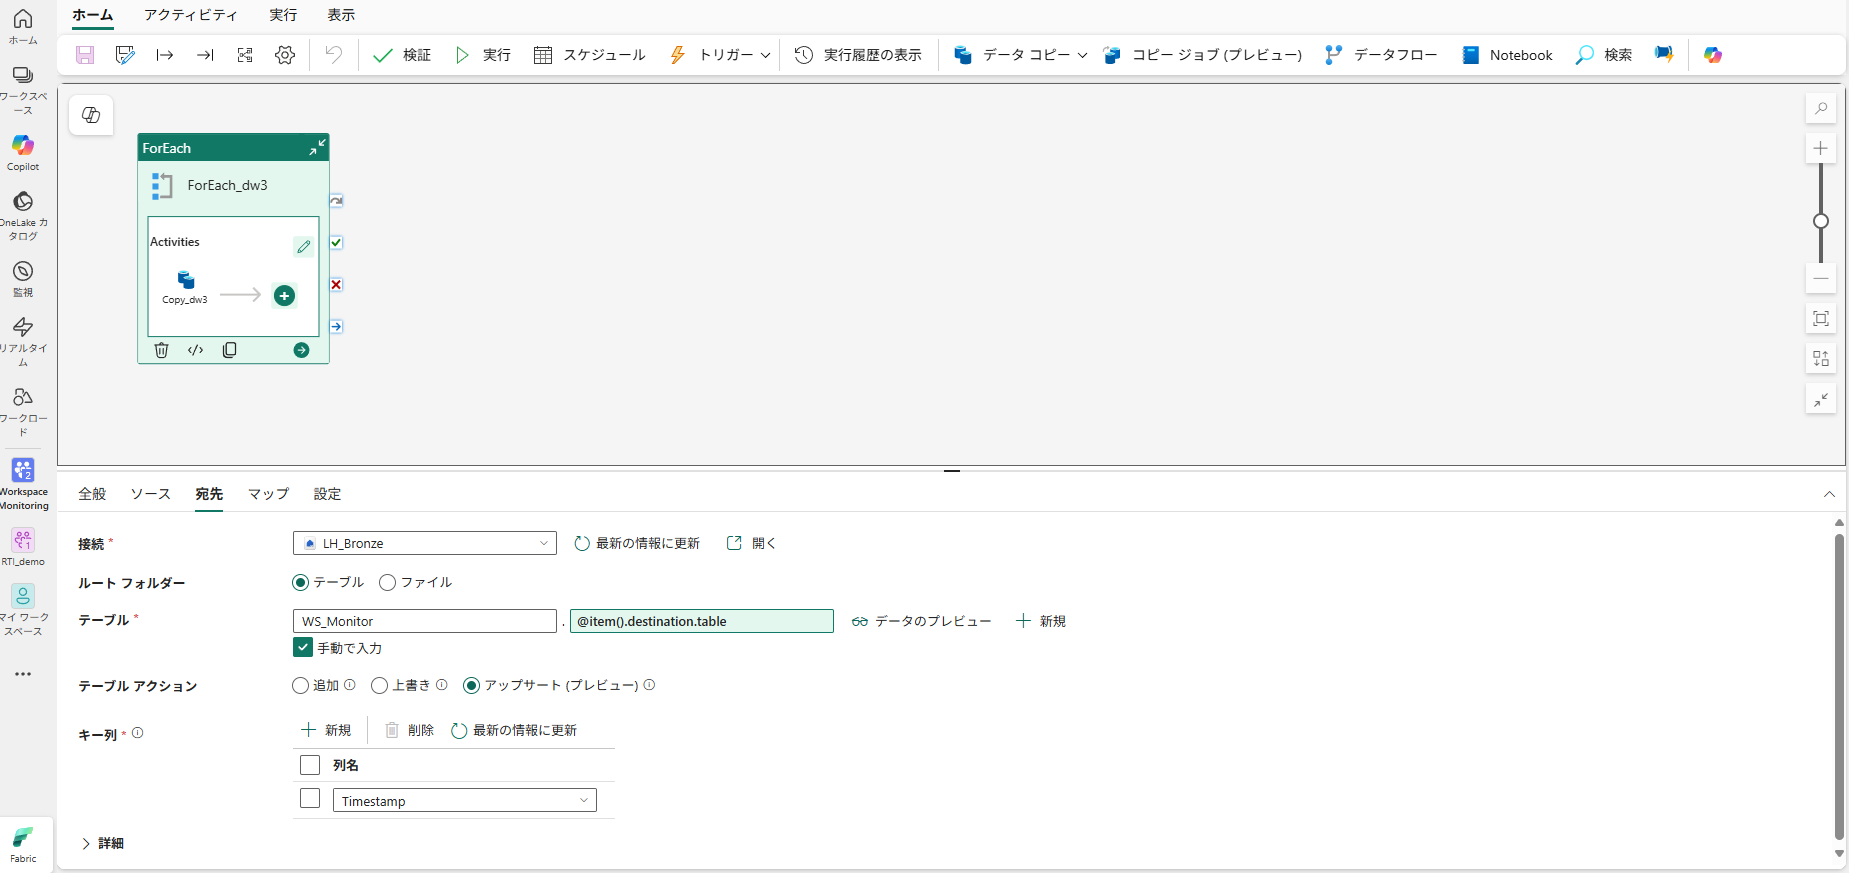Select the 上書き table action radio
This screenshot has width=1849, height=873.
click(x=379, y=685)
